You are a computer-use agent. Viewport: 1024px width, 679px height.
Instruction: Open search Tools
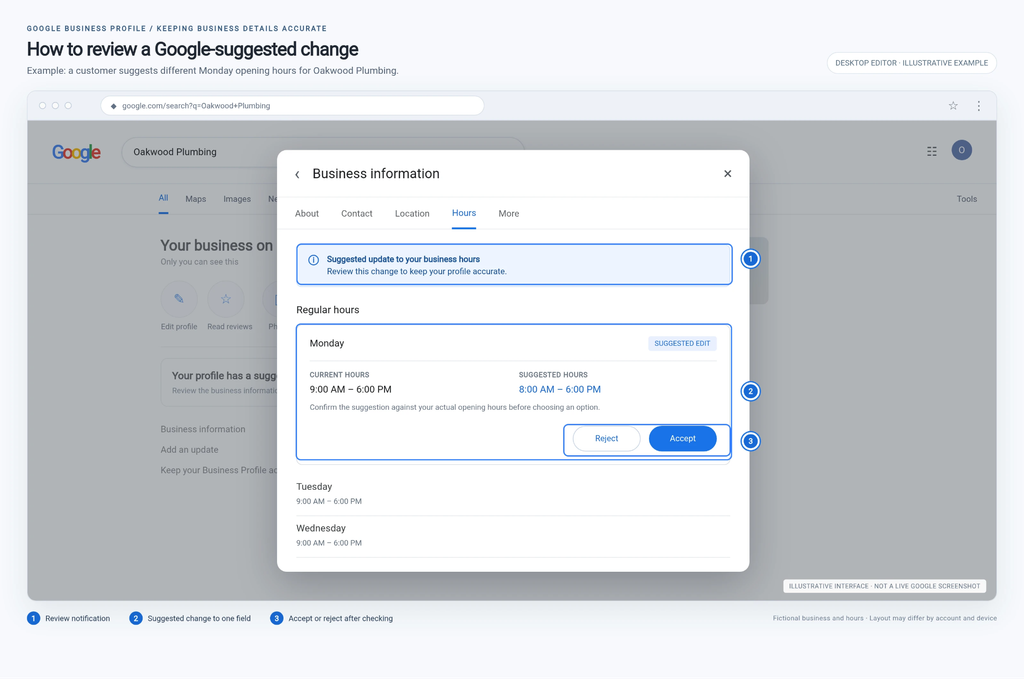click(967, 199)
